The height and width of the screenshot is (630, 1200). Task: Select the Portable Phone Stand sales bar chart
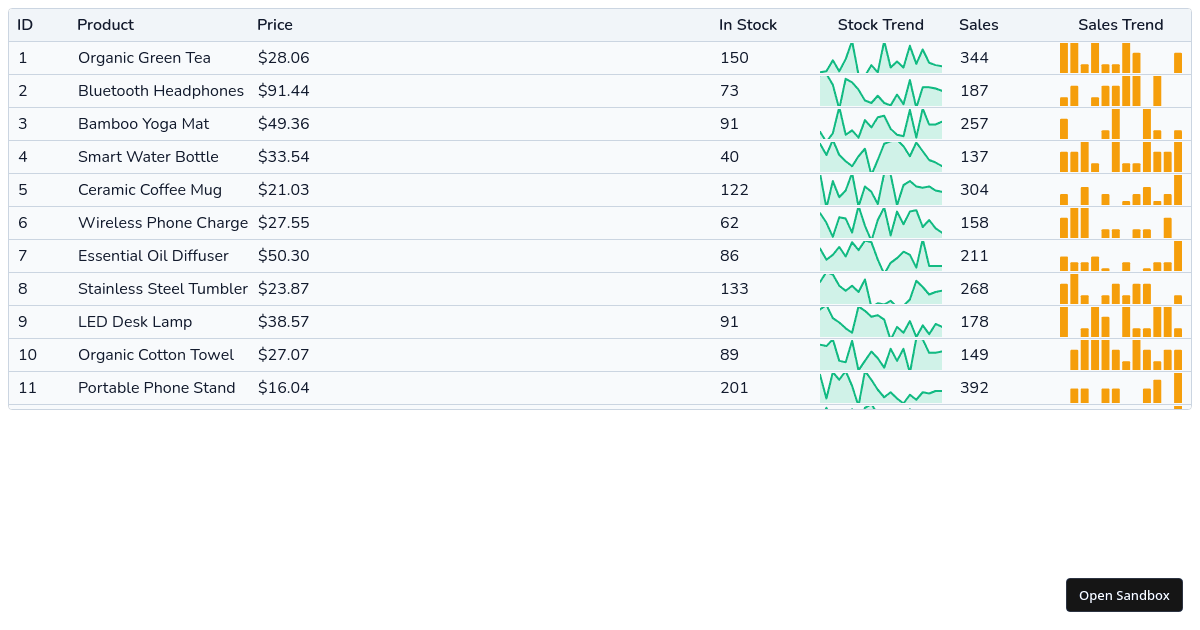[1121, 388]
